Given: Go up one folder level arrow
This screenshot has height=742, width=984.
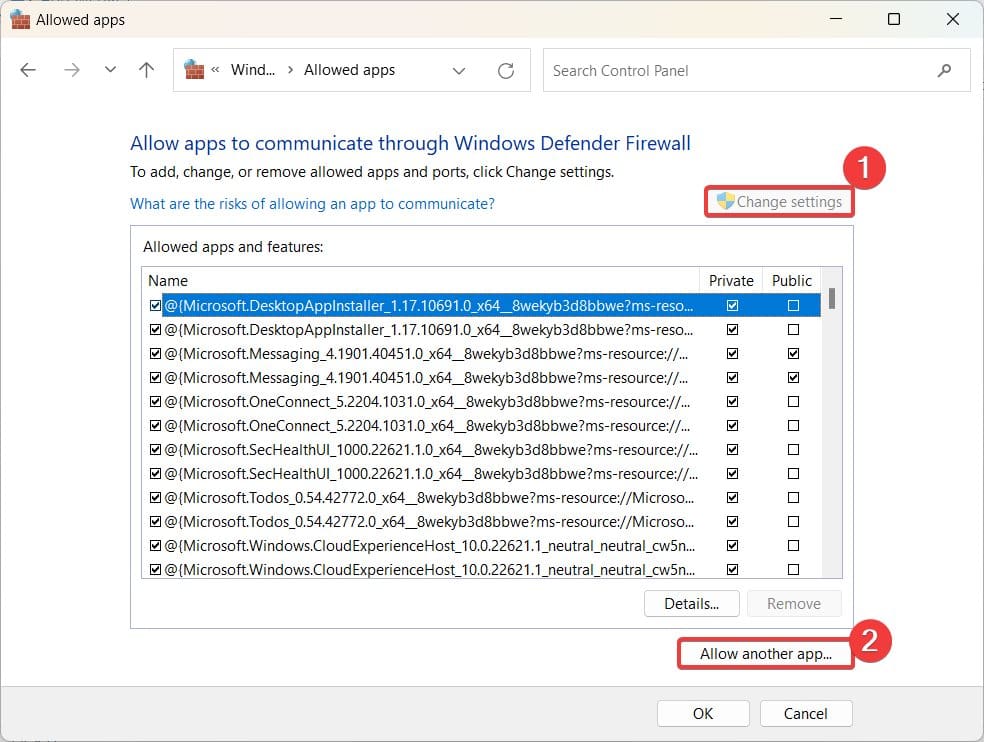Looking at the screenshot, I should click(x=146, y=70).
